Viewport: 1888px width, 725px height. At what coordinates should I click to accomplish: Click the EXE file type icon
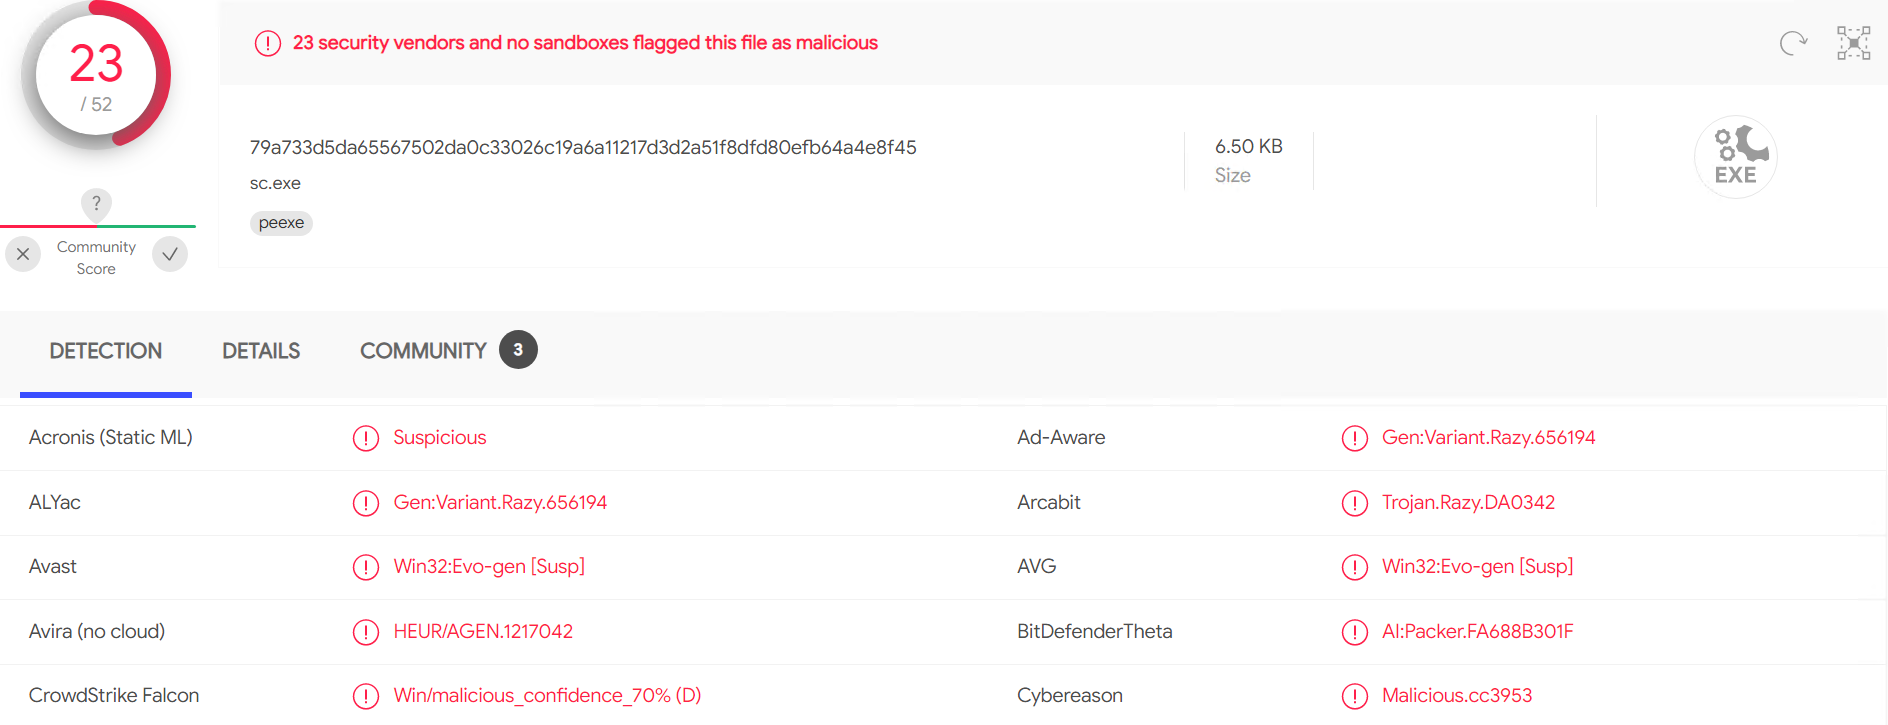pyautogui.click(x=1736, y=157)
